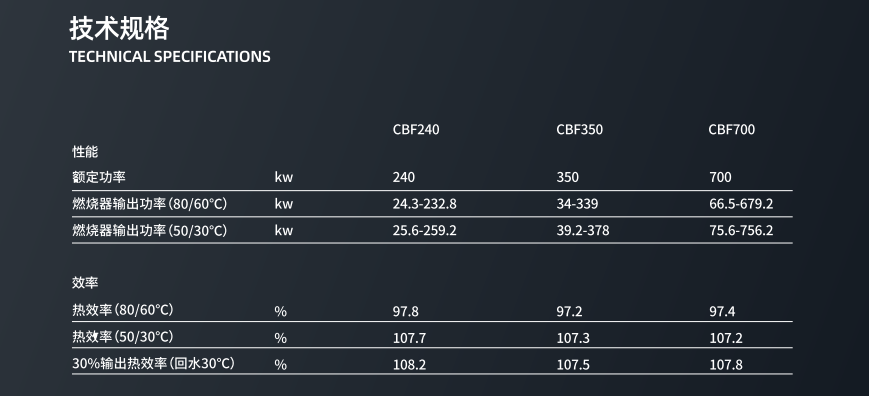This screenshot has width=869, height=396.
Task: Click the 热效率 (80/60°C) row label
Action: (x=122, y=310)
